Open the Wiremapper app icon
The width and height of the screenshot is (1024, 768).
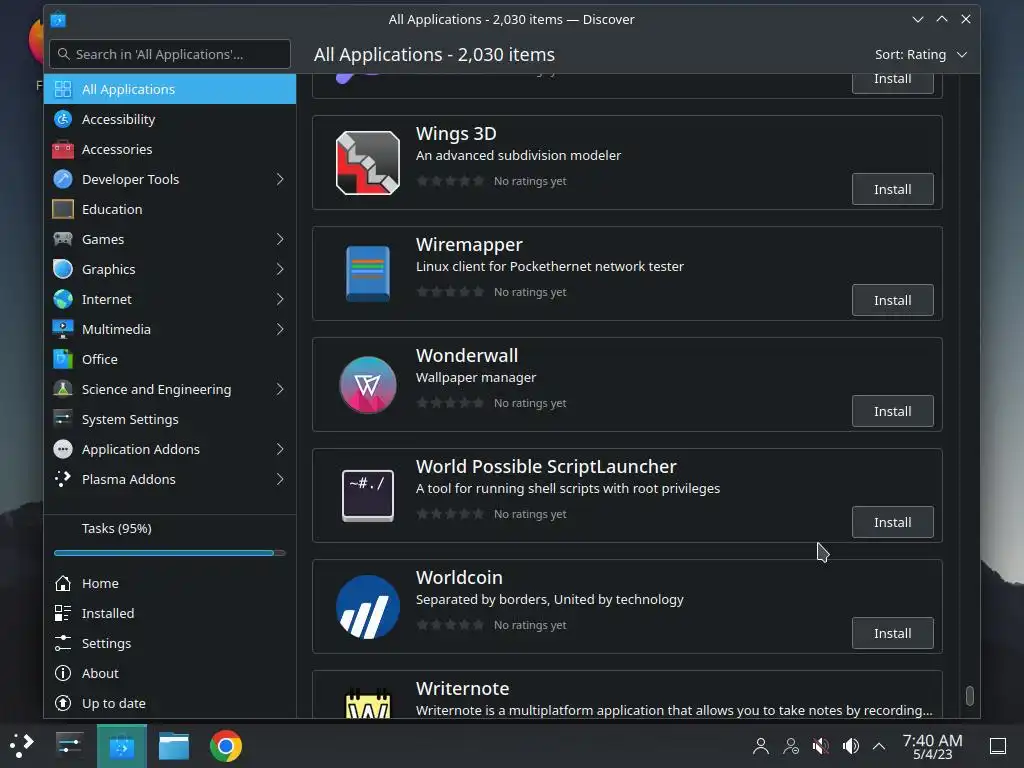pos(368,274)
